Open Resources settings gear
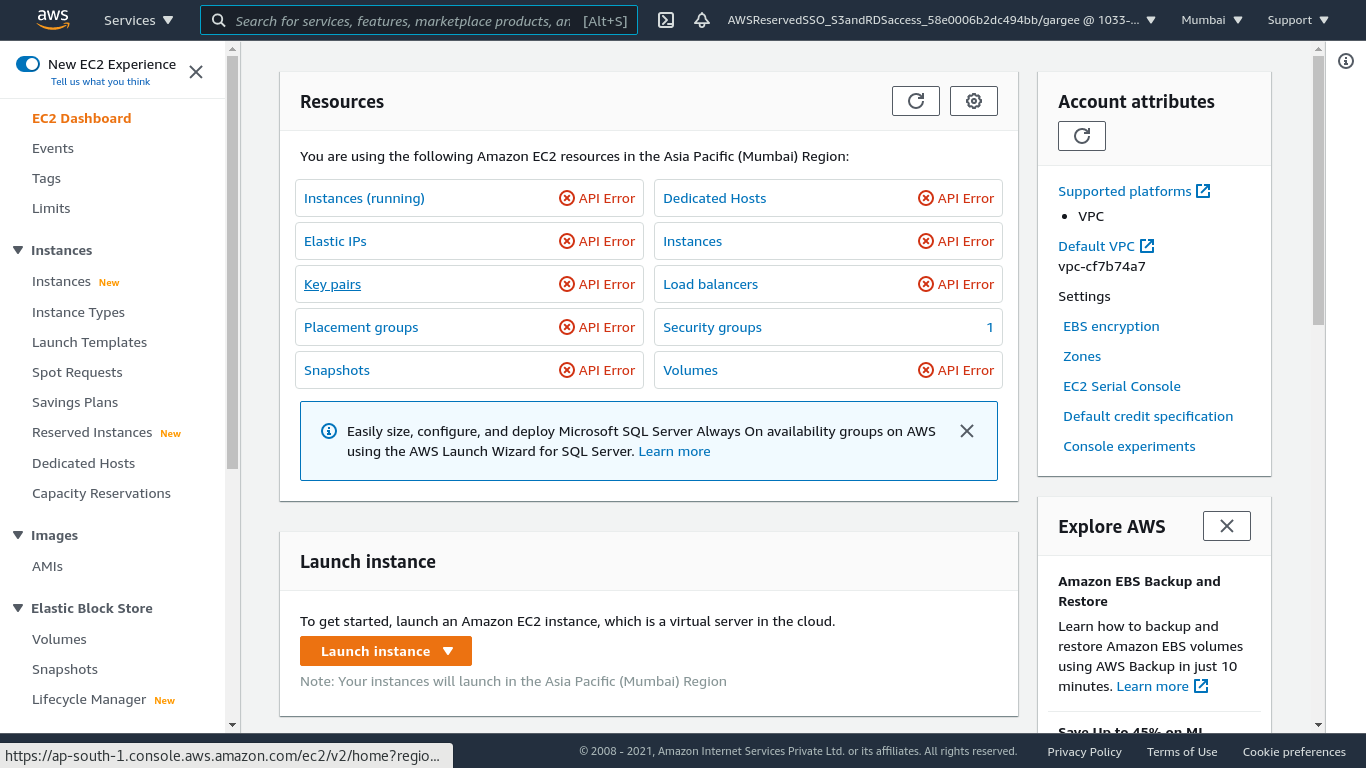This screenshot has width=1366, height=768. pos(973,101)
